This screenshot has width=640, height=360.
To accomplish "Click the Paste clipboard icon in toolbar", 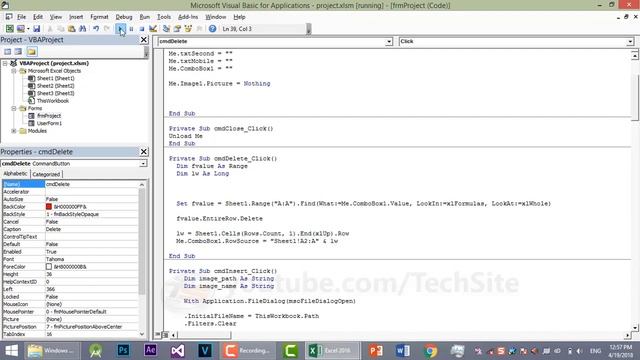I will (71, 29).
